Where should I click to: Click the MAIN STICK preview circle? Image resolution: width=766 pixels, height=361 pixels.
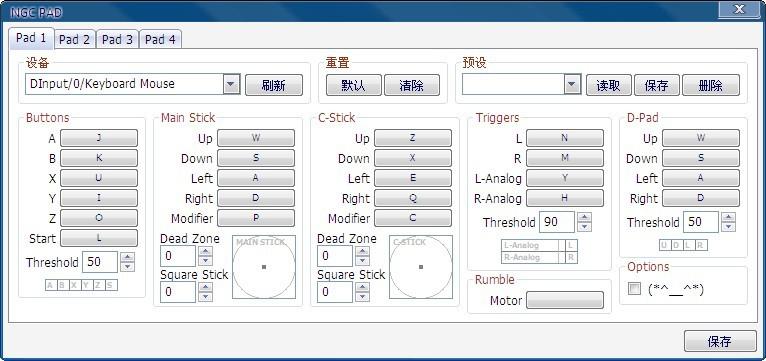[264, 267]
